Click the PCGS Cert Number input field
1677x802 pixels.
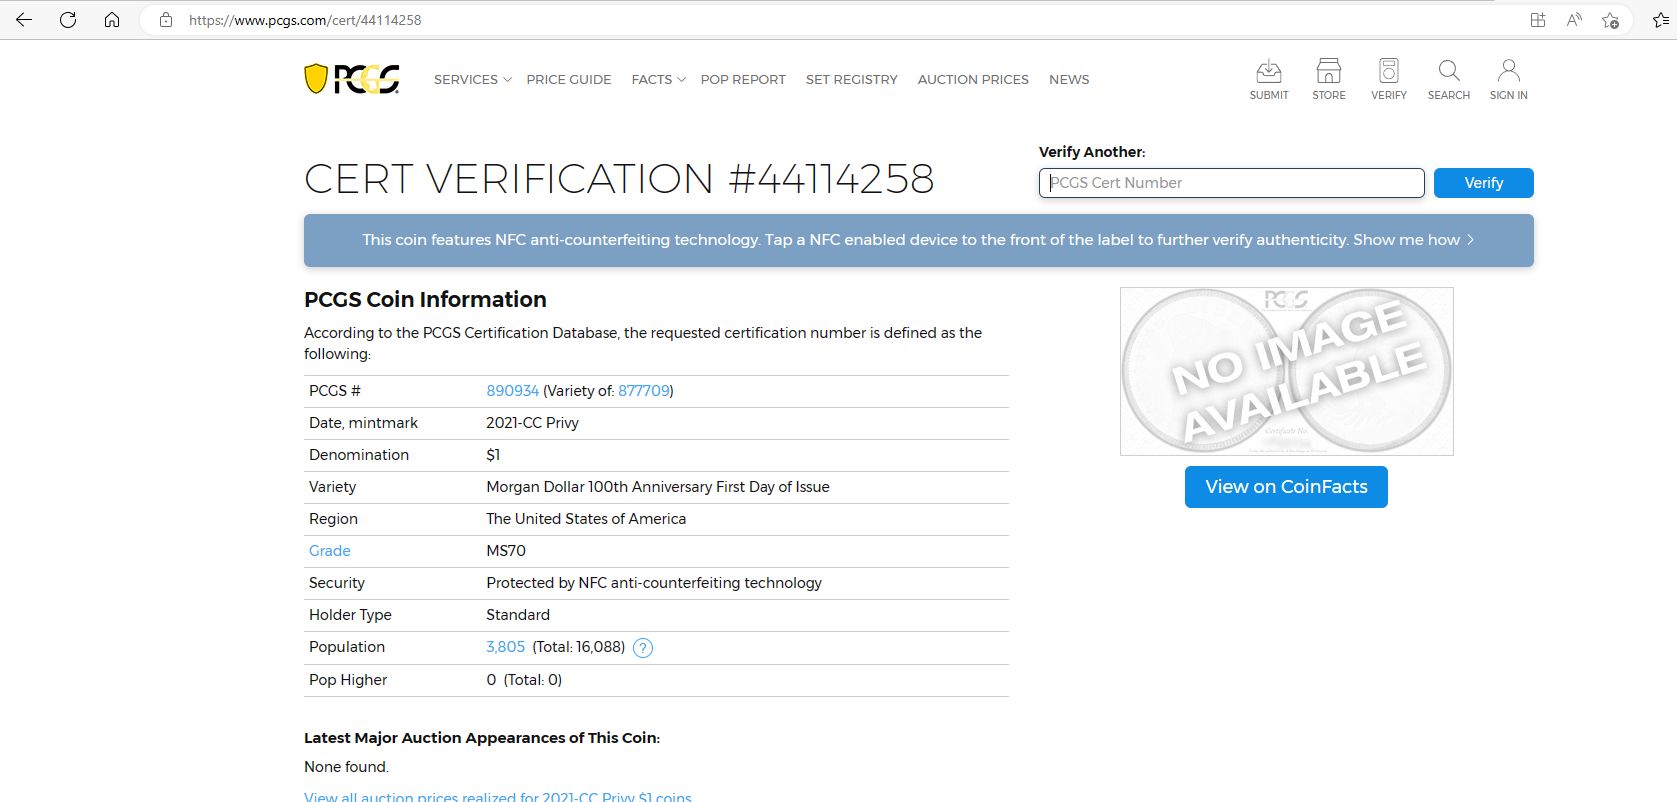click(x=1232, y=183)
